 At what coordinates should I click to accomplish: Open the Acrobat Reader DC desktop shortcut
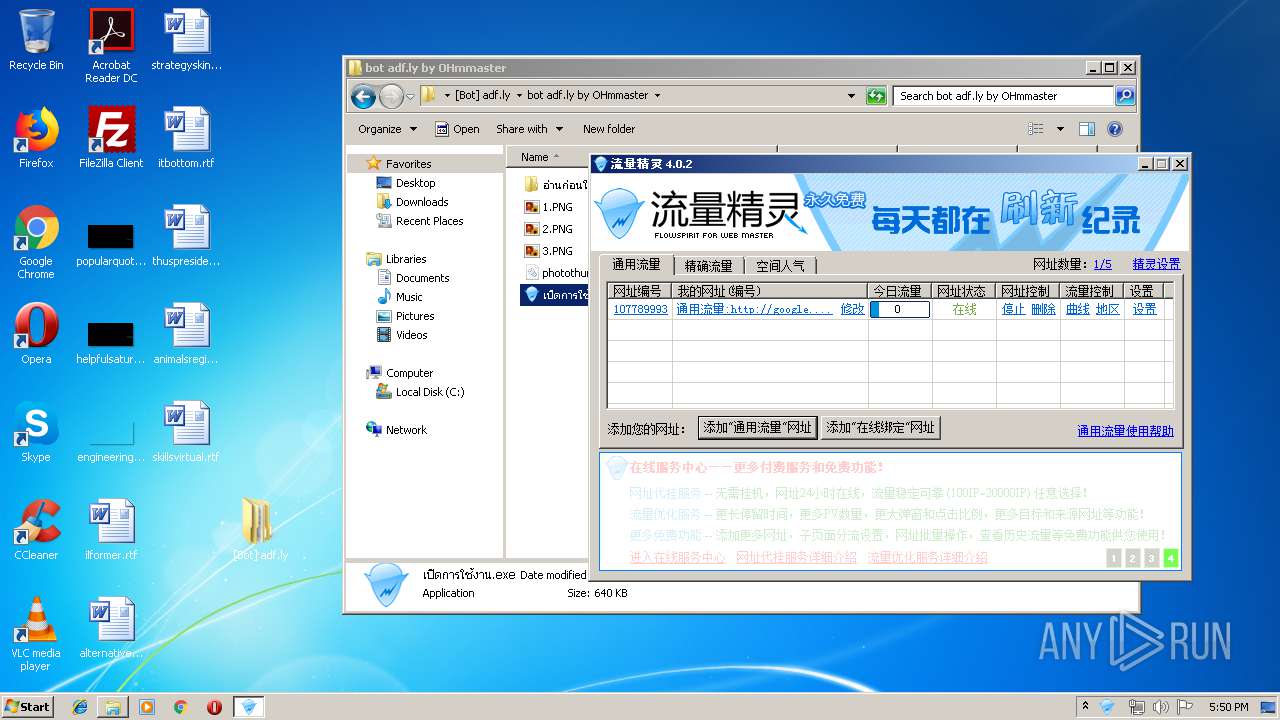[x=111, y=45]
